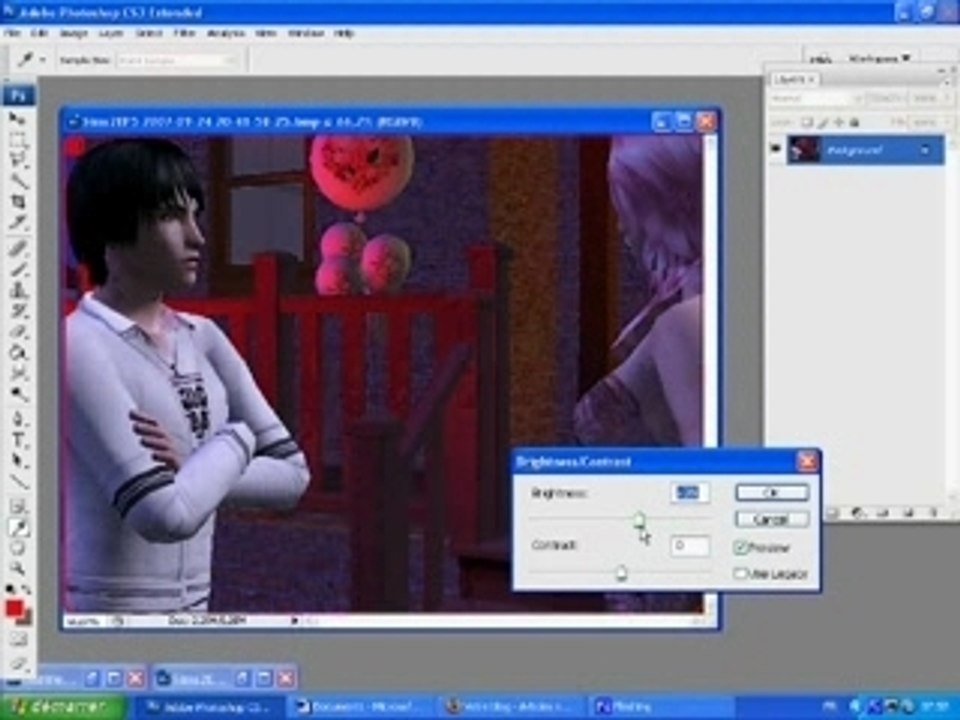
Task: Select the Rectangular Marquee tool
Action: click(x=18, y=139)
